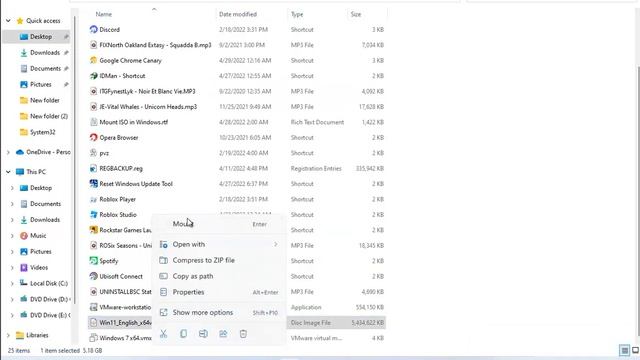
Task: Click the Windows 7 x64.vmx file icon
Action: point(93,338)
